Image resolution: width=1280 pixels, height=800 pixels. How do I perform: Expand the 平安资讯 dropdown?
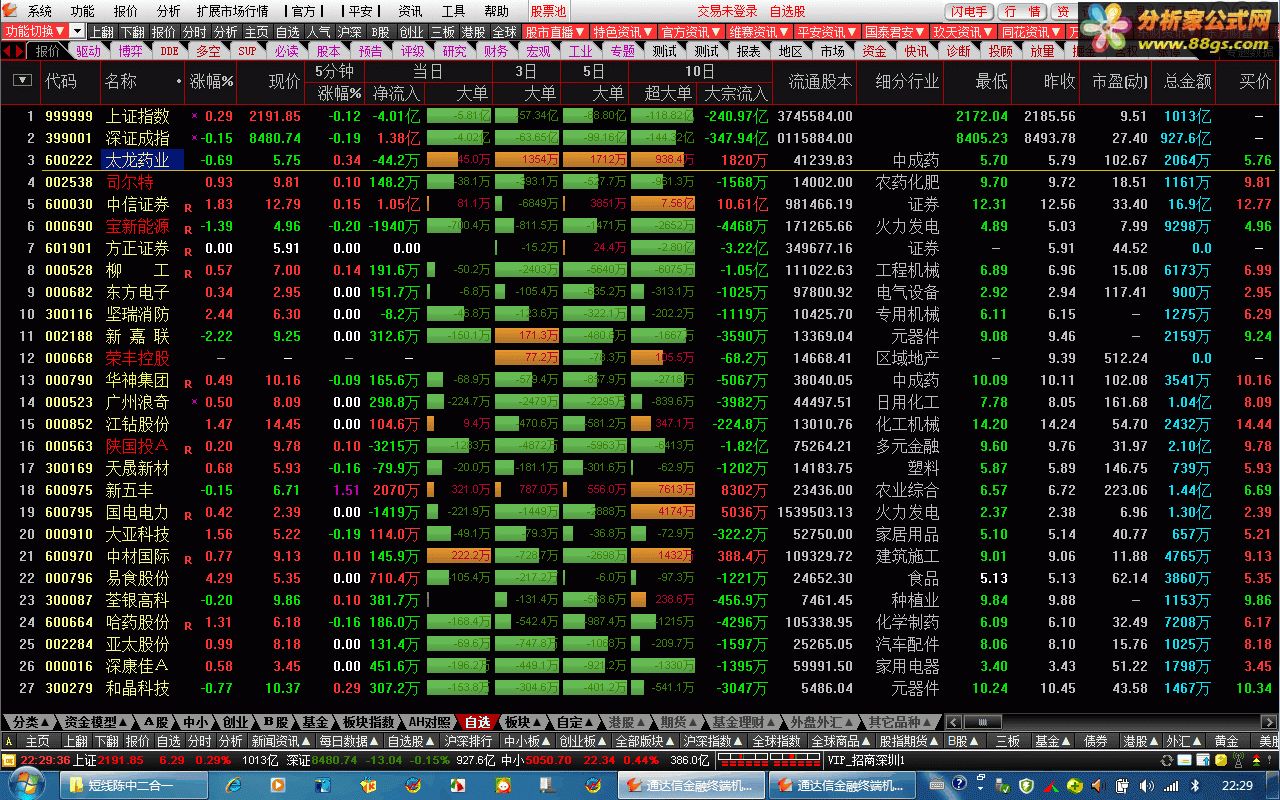(x=827, y=31)
